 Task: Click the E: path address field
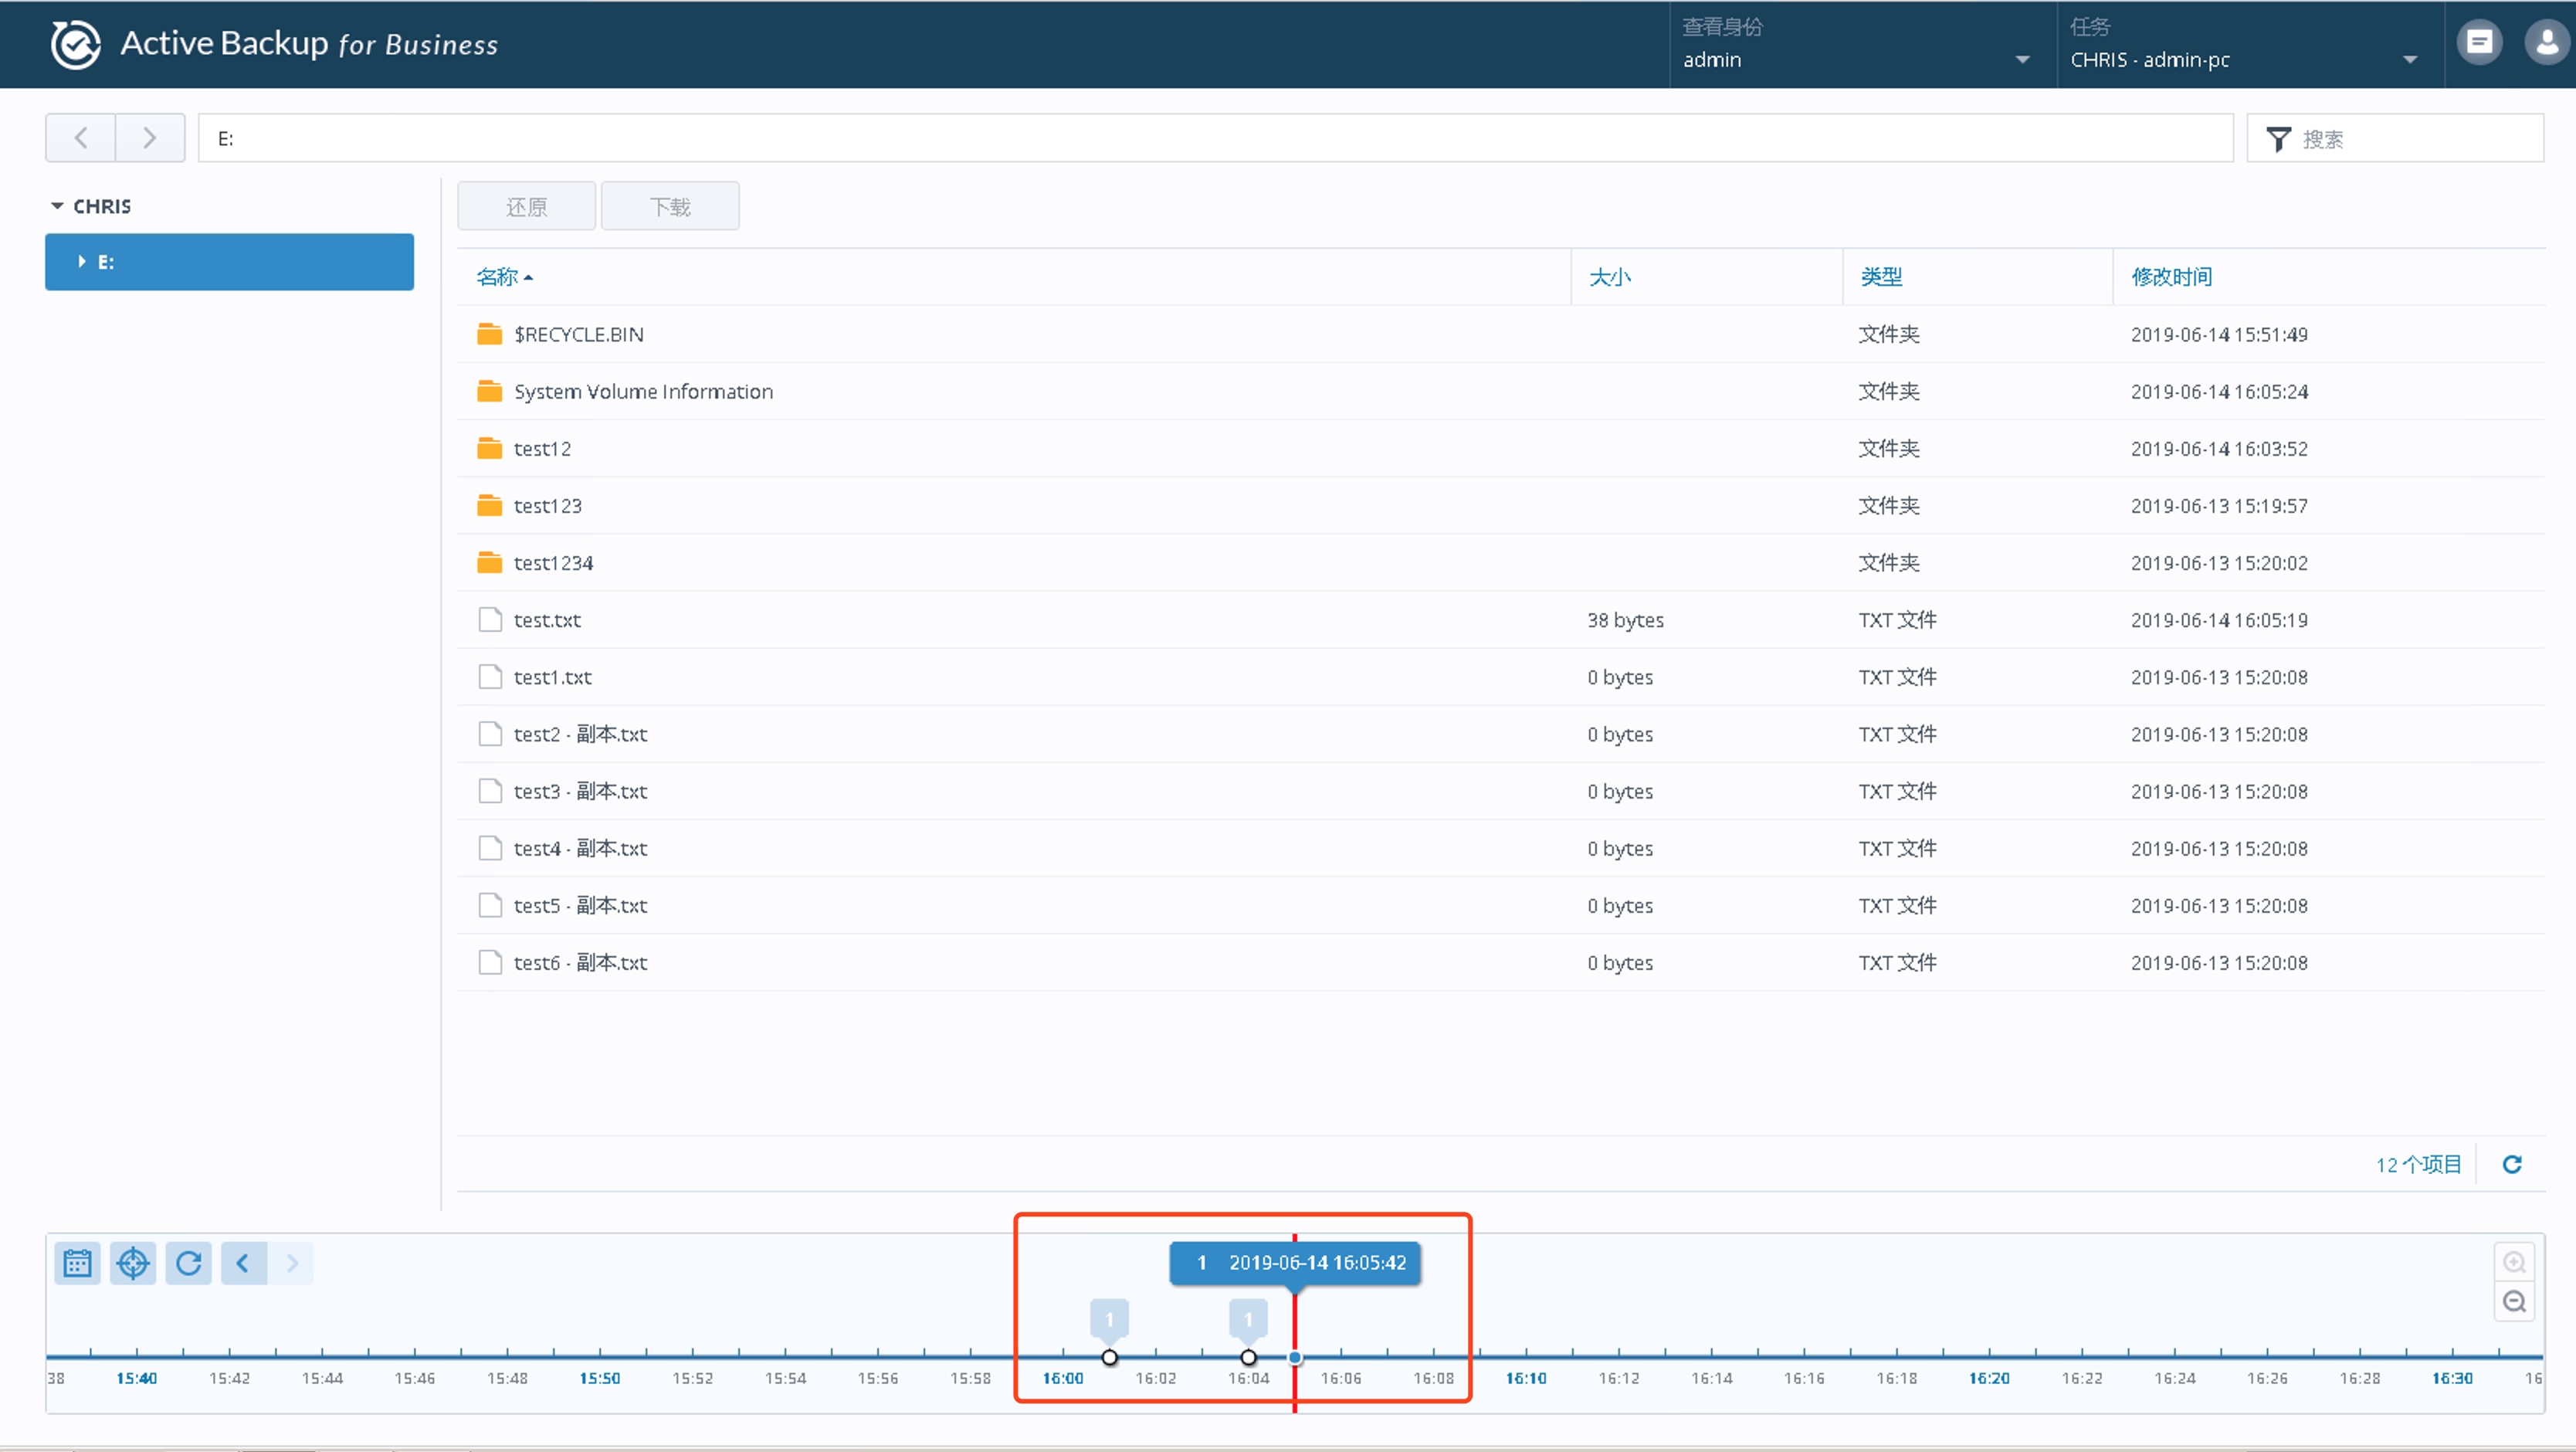pos(1215,138)
